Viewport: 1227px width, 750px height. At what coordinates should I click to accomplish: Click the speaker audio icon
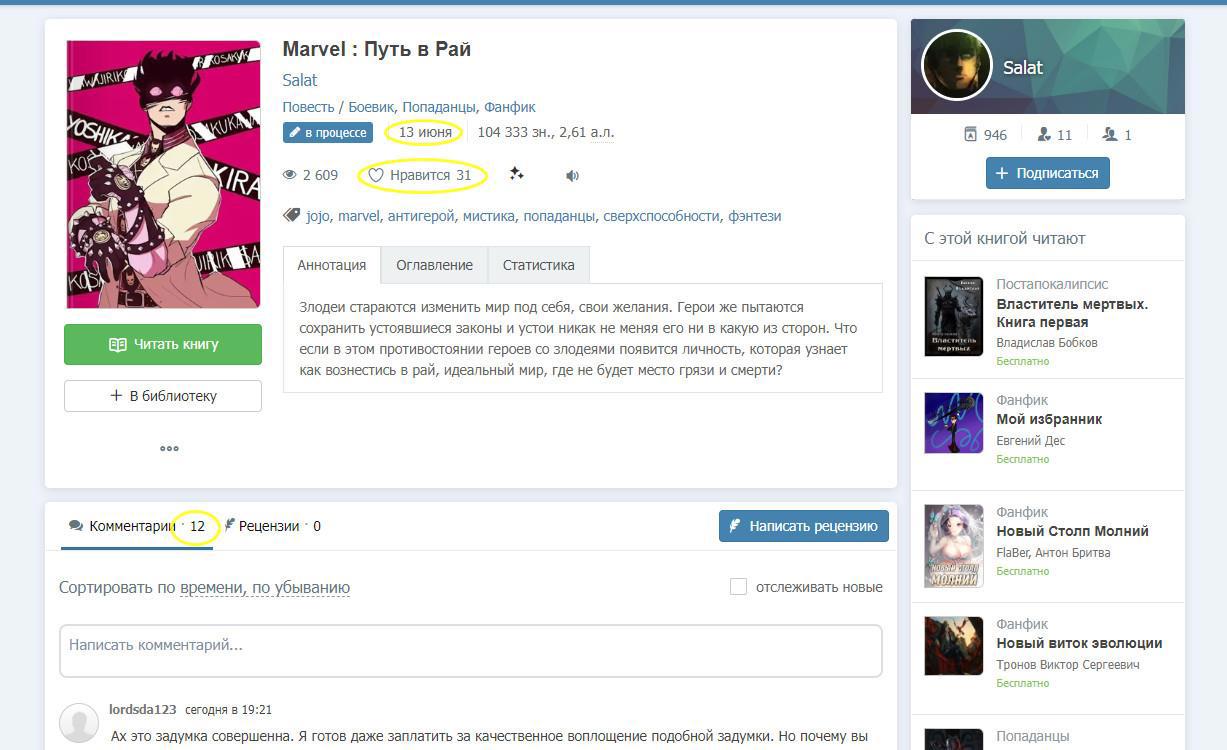[572, 176]
